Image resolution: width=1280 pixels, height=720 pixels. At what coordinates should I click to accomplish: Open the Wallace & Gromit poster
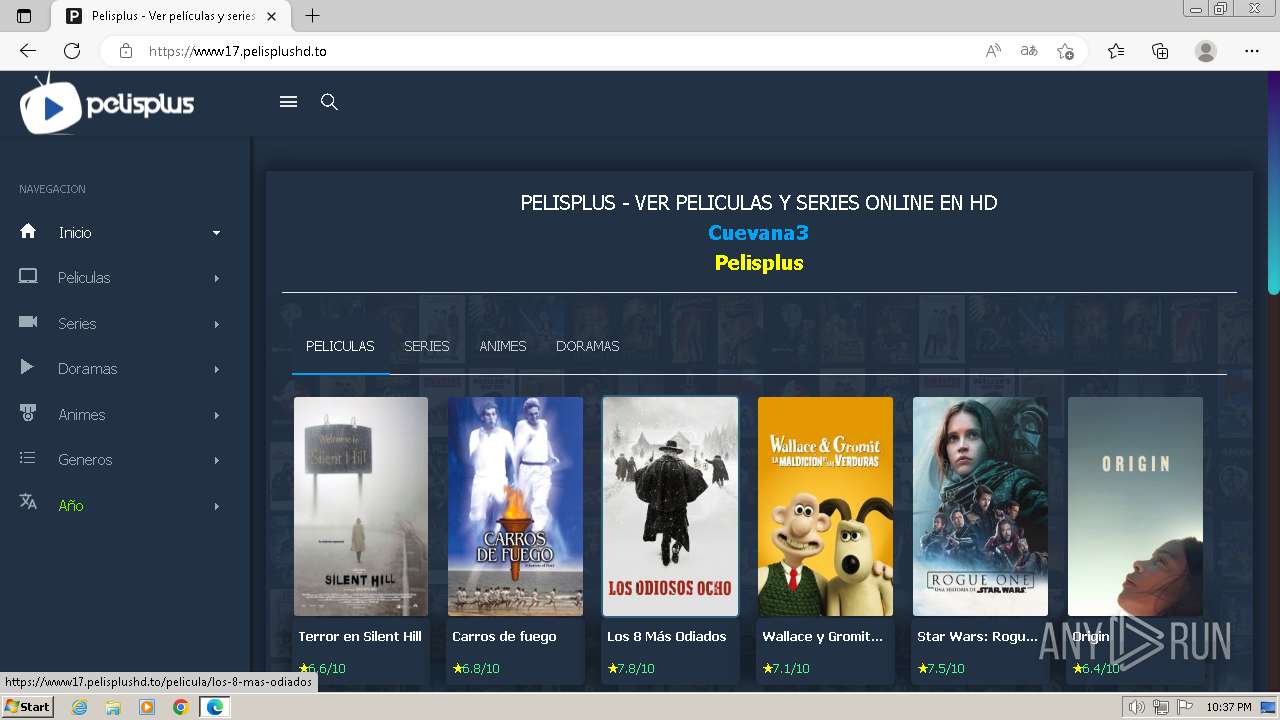[825, 506]
